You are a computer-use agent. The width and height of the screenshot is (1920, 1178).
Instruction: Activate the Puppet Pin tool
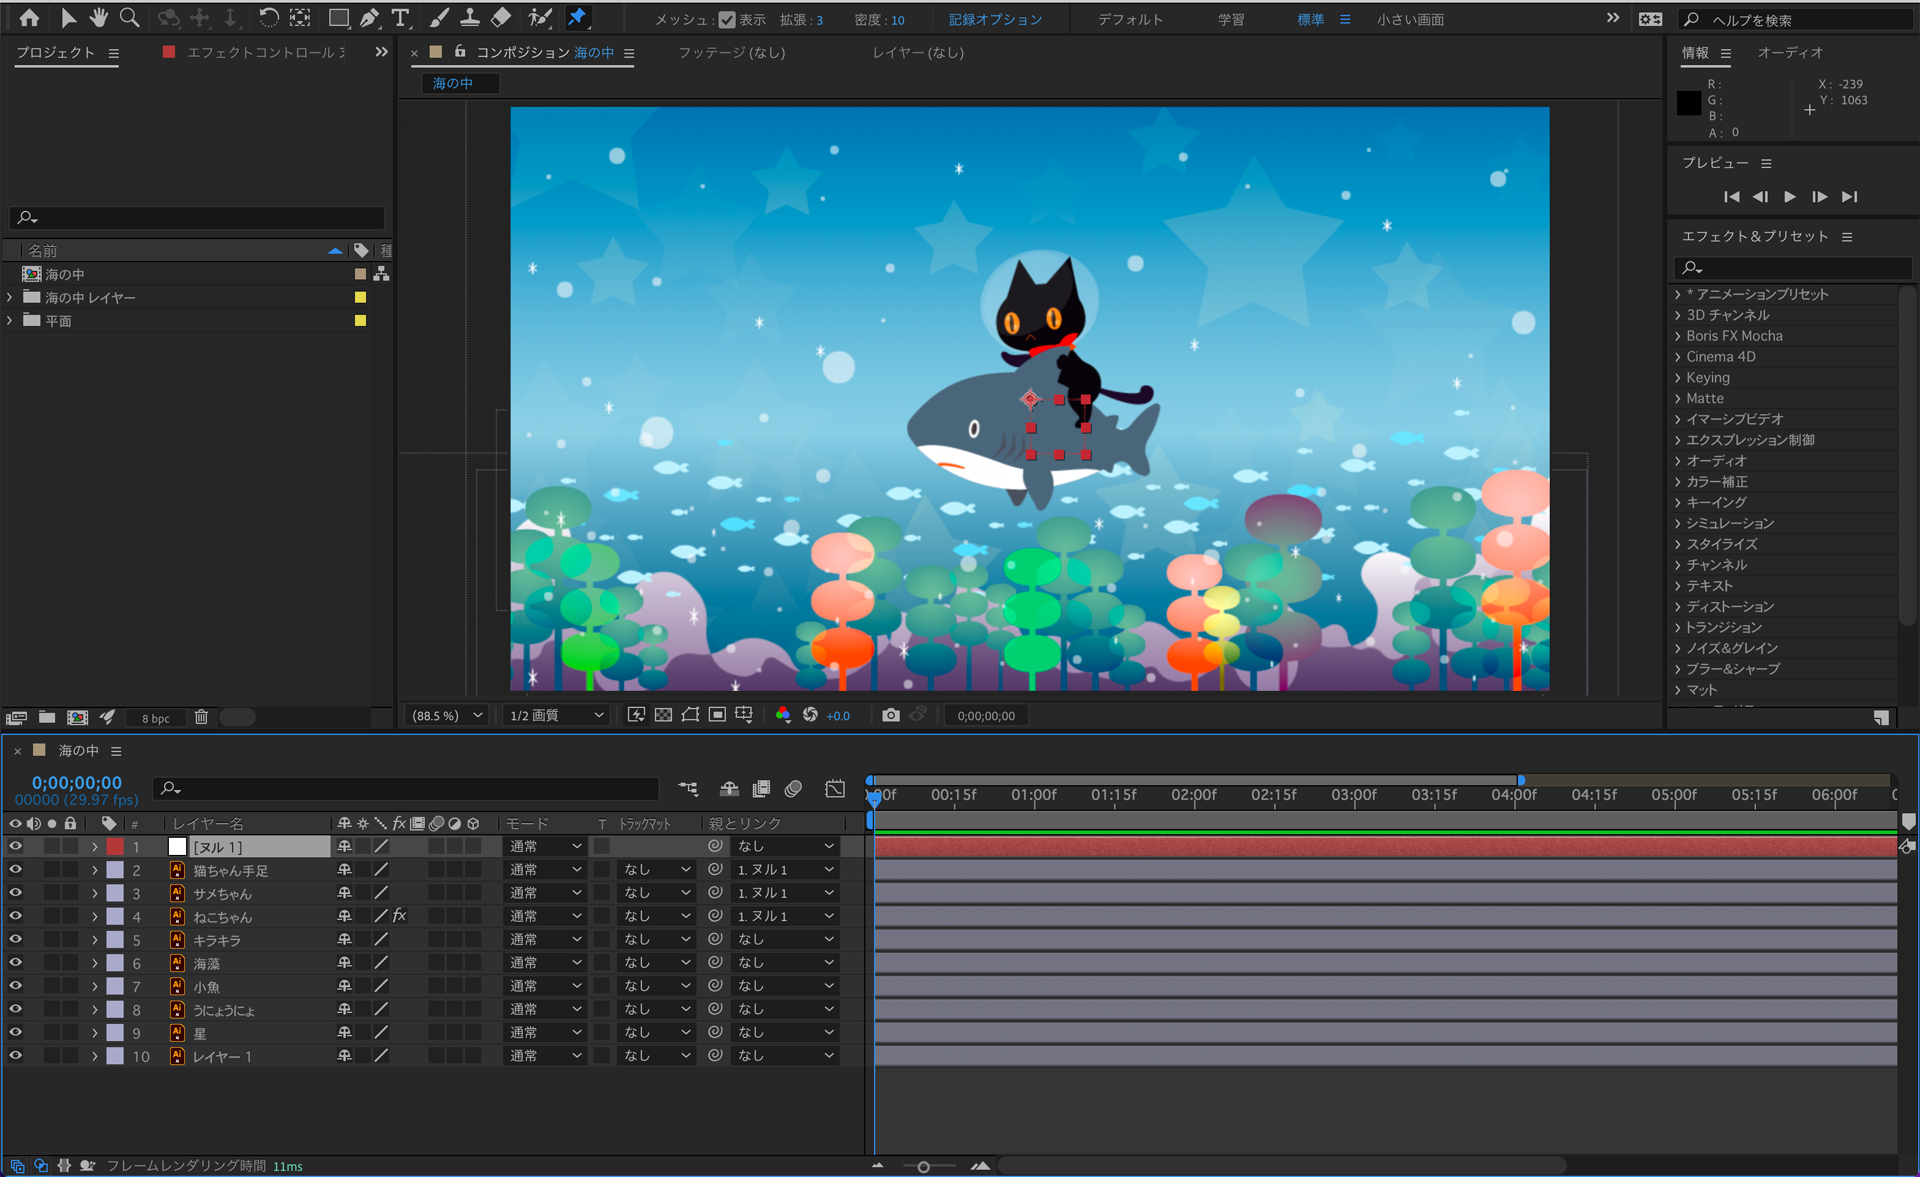577,18
